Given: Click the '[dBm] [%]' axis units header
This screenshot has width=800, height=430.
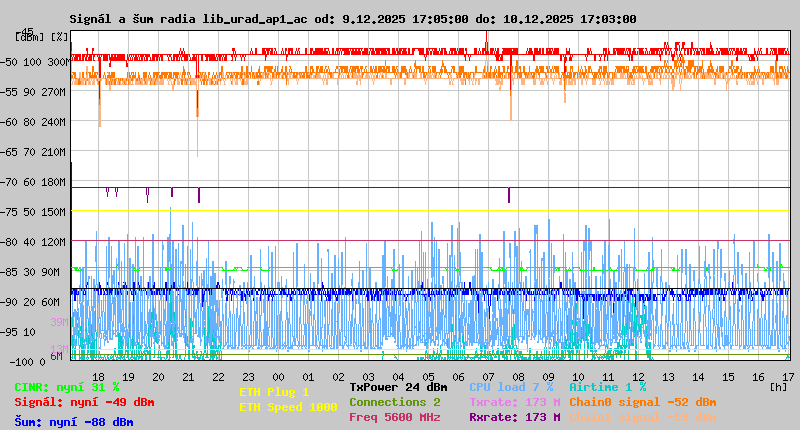Looking at the screenshot, I should tap(42, 36).
